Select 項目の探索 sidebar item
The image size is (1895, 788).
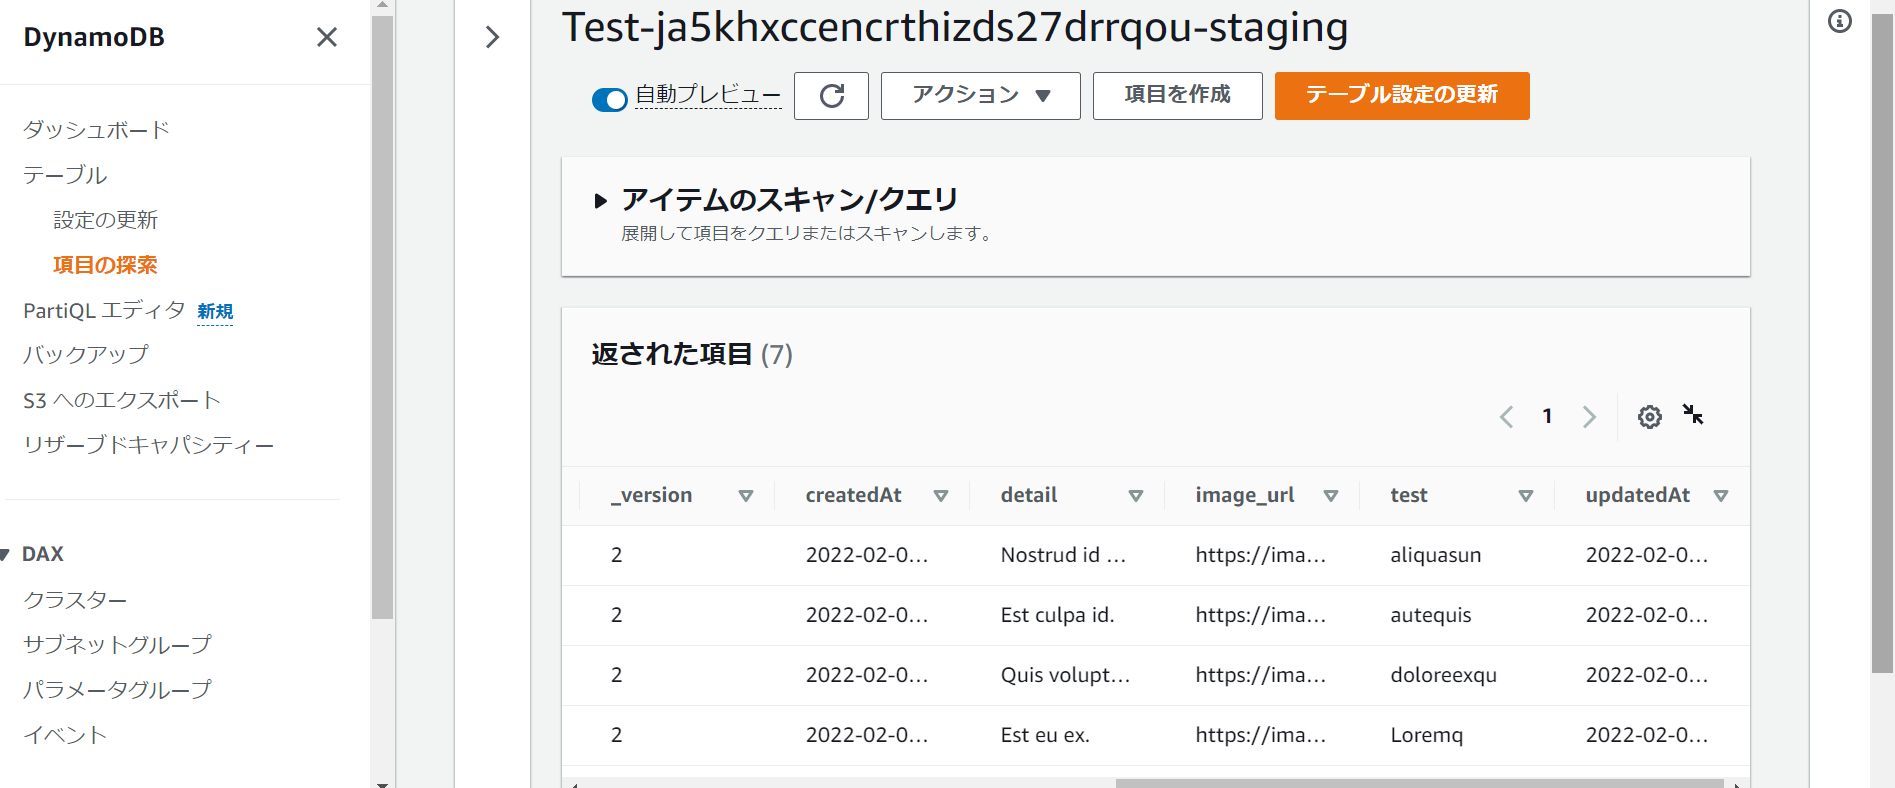click(x=105, y=265)
